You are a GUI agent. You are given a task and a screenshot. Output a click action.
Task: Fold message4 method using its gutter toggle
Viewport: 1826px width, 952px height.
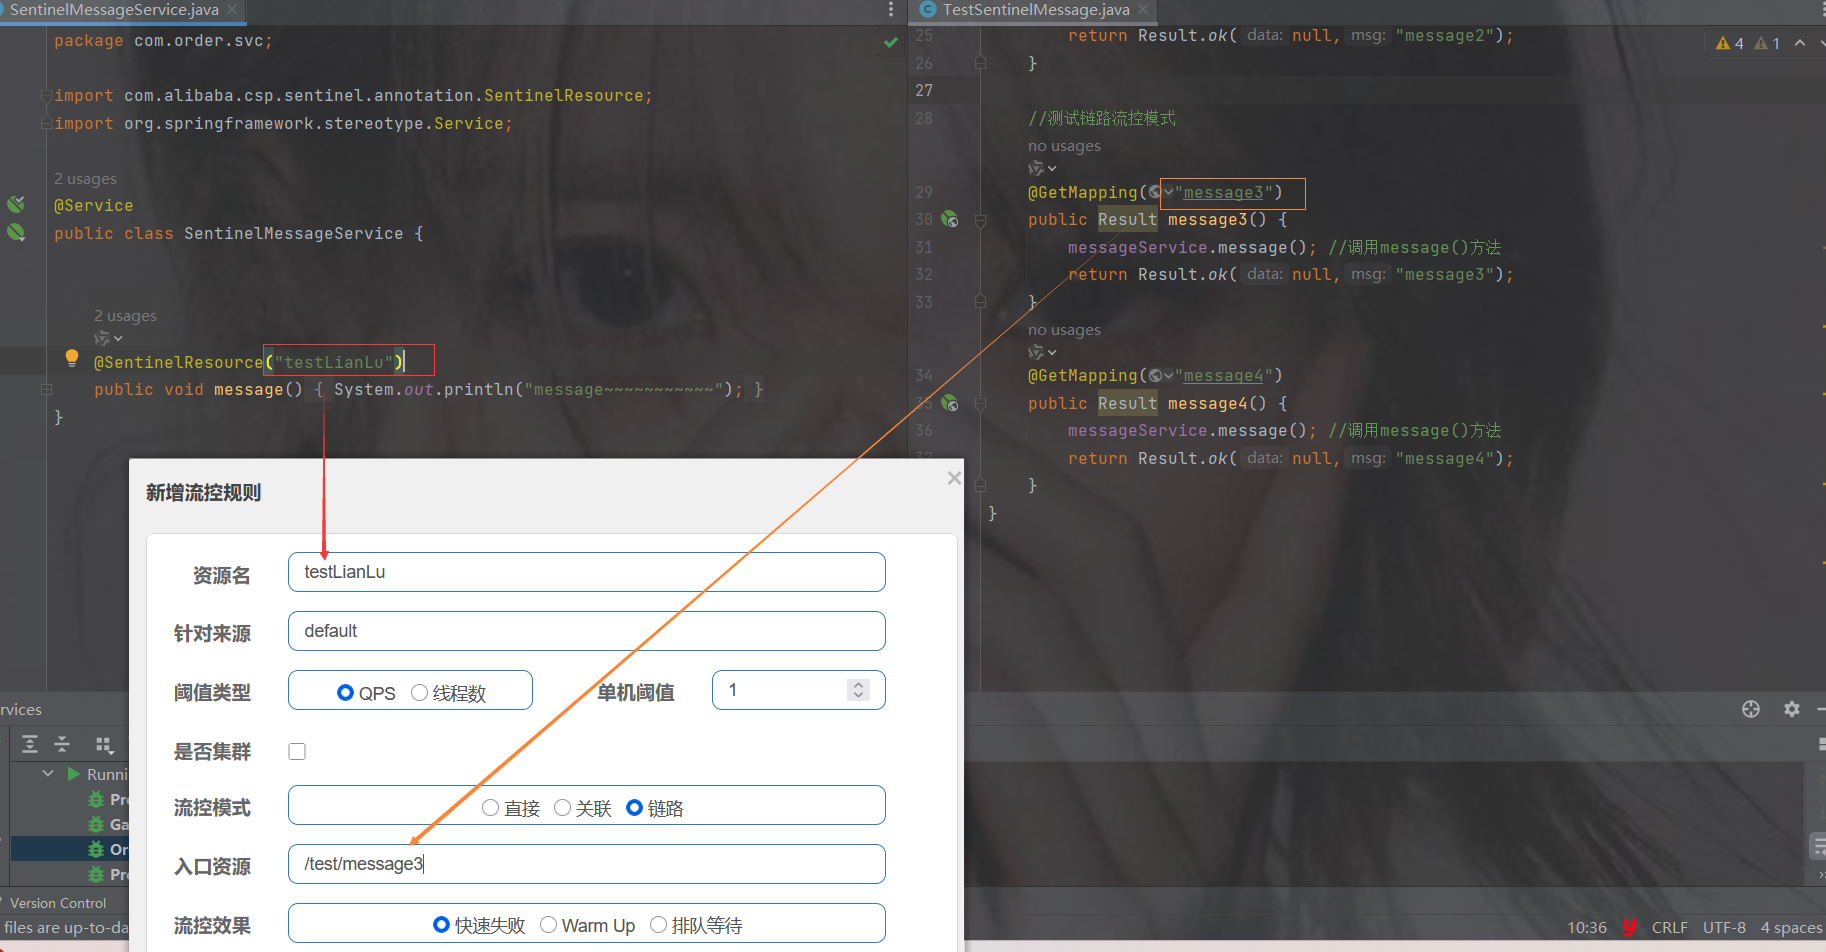980,404
